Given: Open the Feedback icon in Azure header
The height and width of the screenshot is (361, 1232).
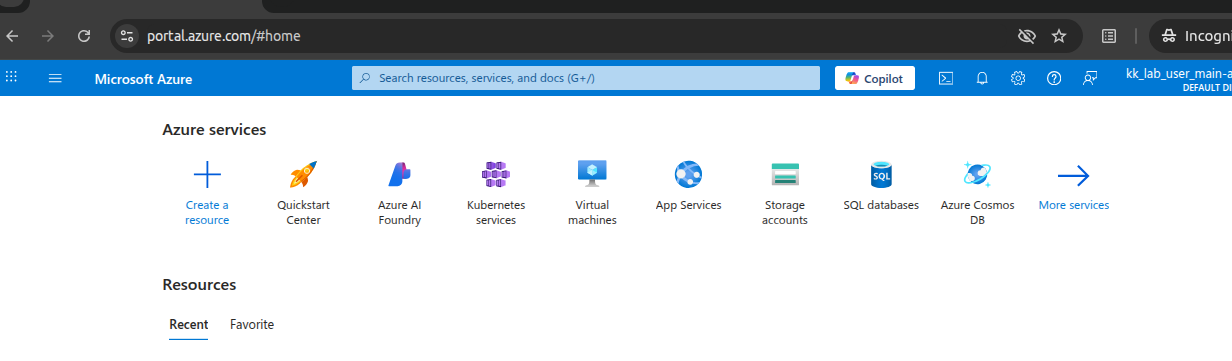Looking at the screenshot, I should point(1090,78).
